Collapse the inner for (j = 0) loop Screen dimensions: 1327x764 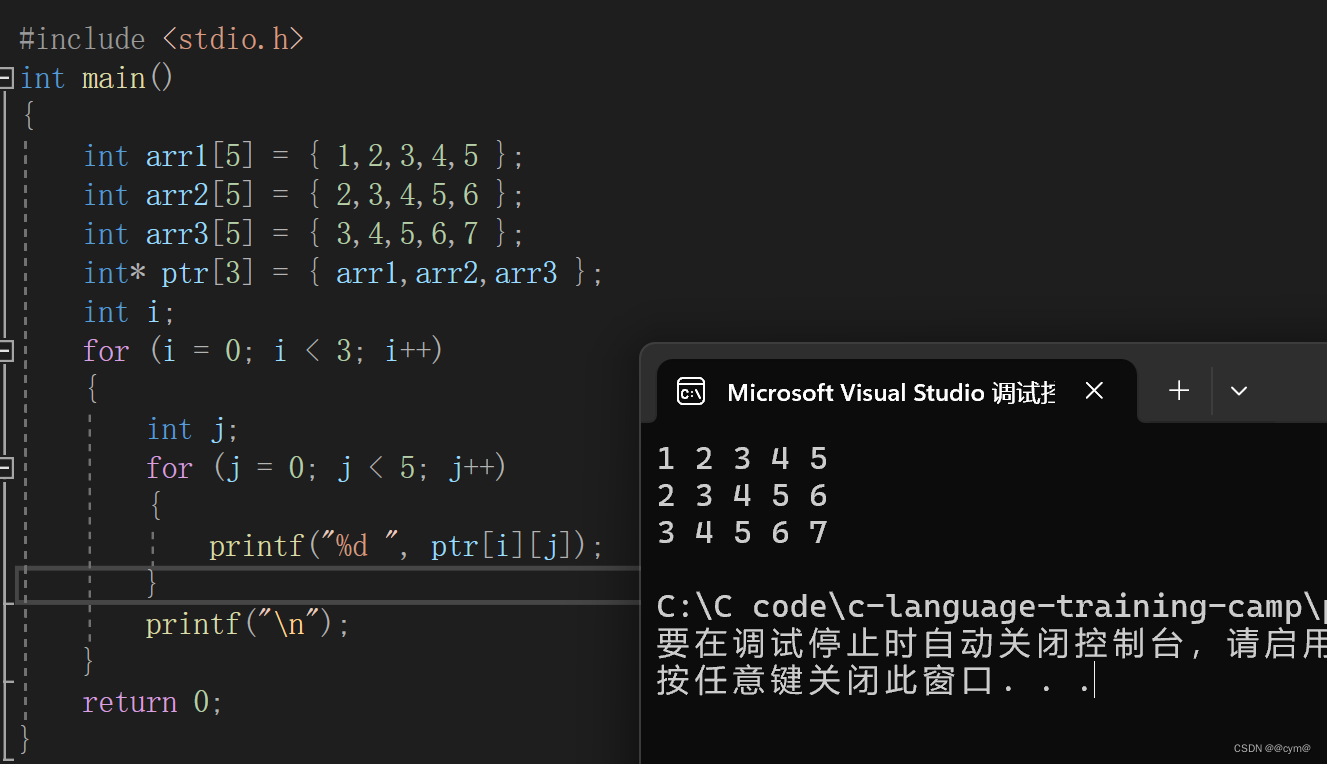pyautogui.click(x=6, y=467)
